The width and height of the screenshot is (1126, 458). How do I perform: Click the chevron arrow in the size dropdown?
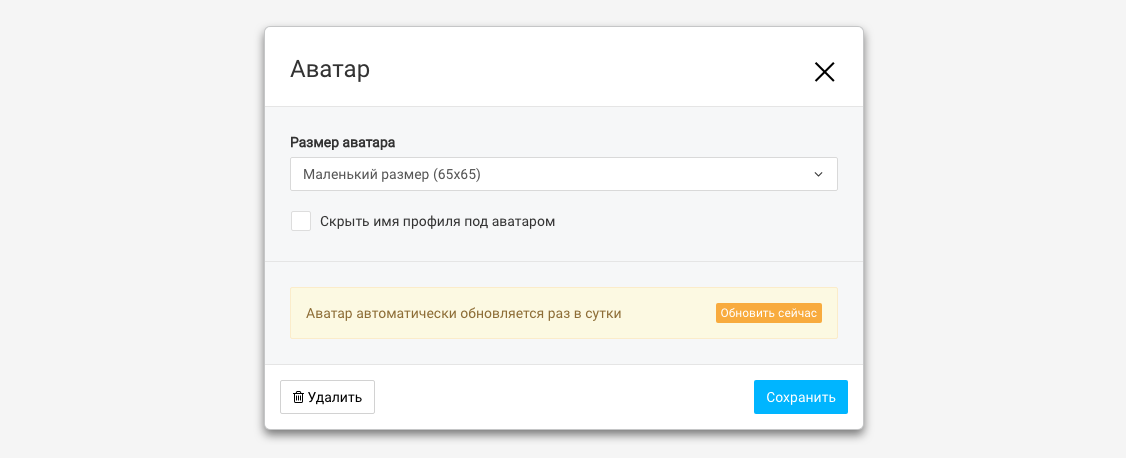(818, 174)
